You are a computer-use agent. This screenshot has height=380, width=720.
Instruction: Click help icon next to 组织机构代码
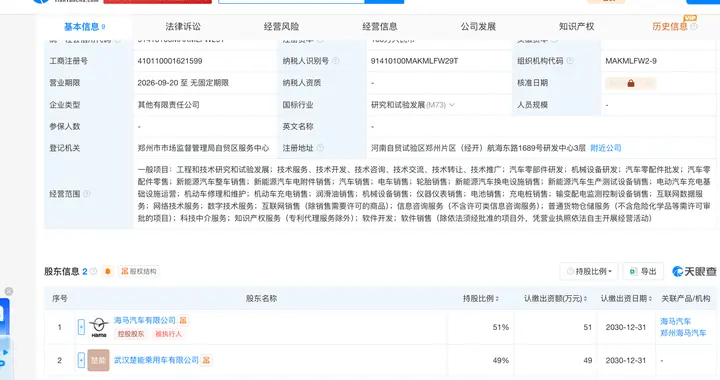570,61
